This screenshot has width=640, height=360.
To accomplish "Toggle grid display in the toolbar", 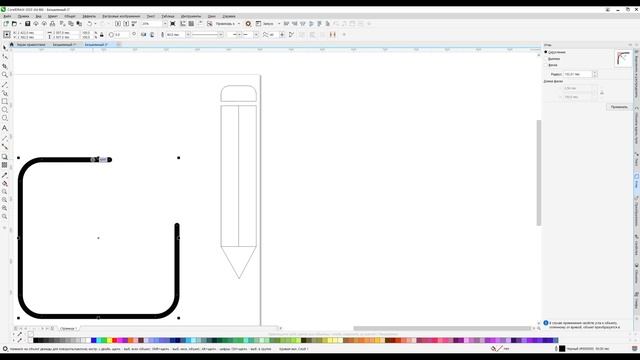I will pos(191,24).
